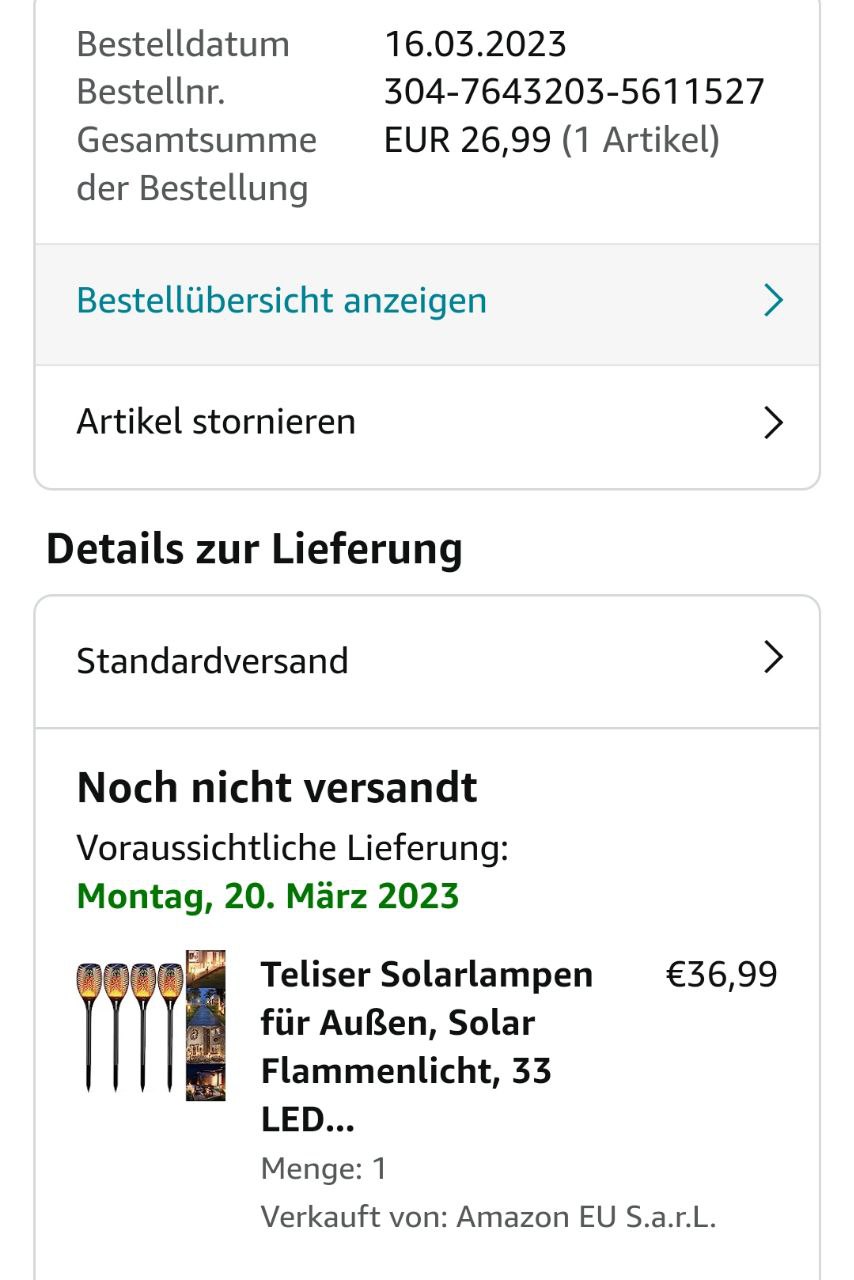854x1280 pixels.
Task: Tap the chevron in the Standardversand row
Action: pyautogui.click(x=773, y=657)
